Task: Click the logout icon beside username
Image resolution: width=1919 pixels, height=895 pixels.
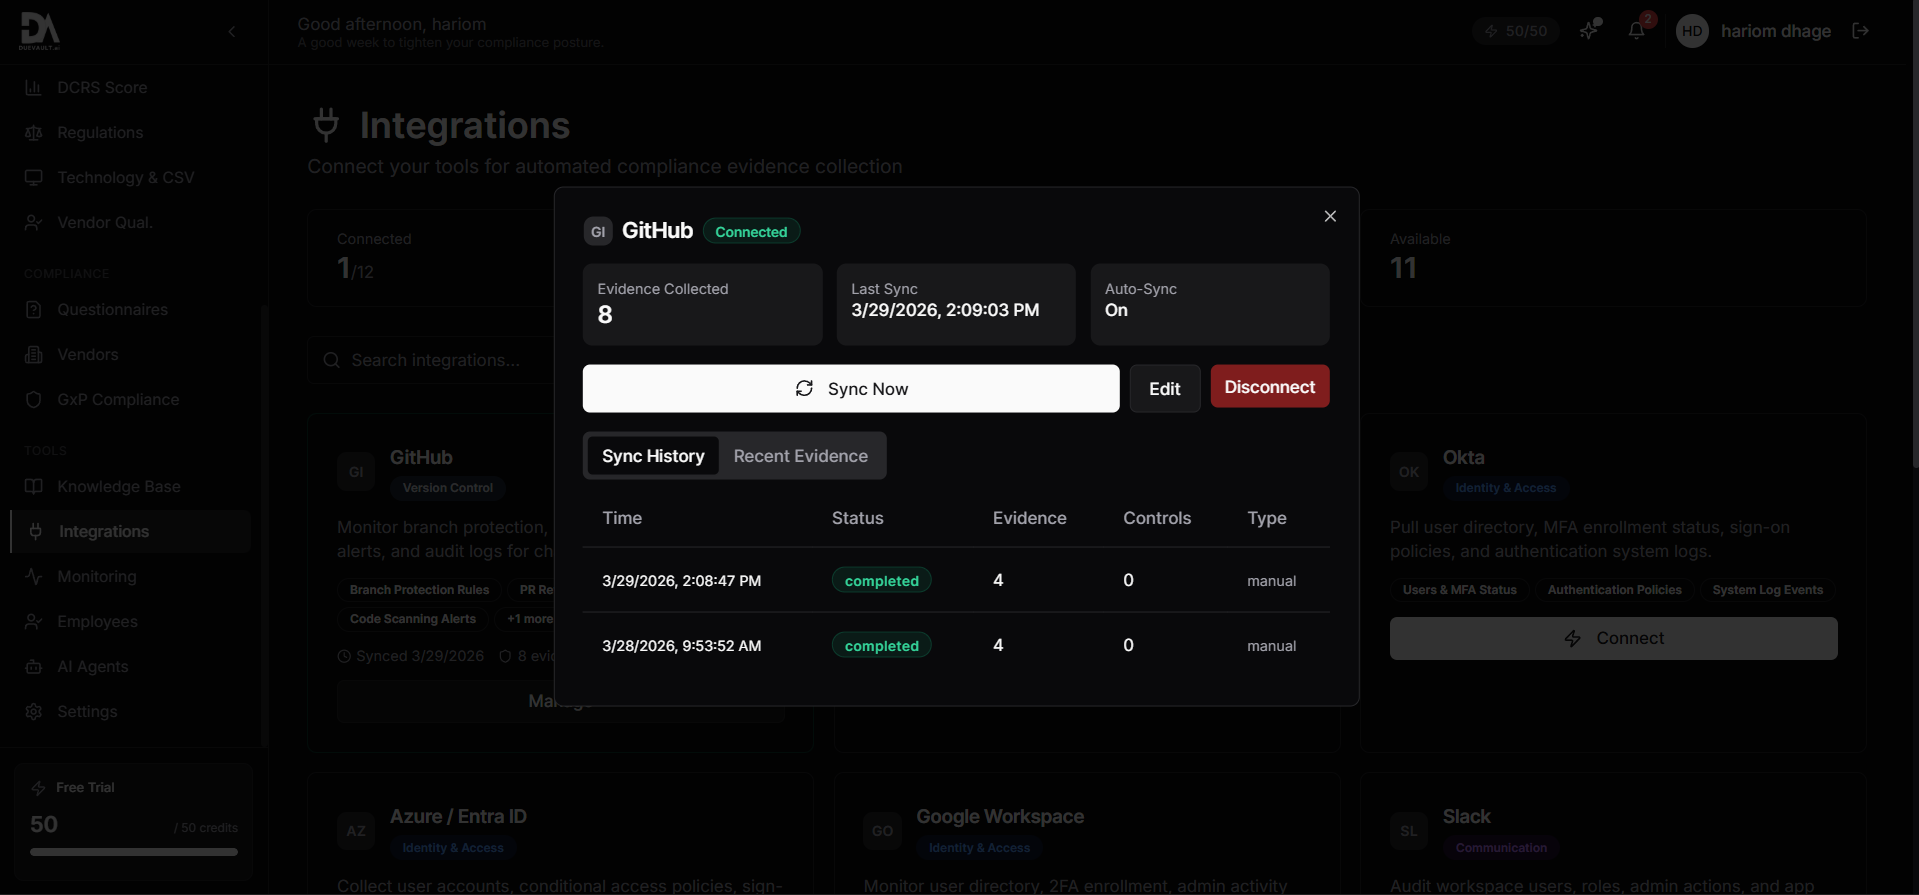Action: [1860, 31]
